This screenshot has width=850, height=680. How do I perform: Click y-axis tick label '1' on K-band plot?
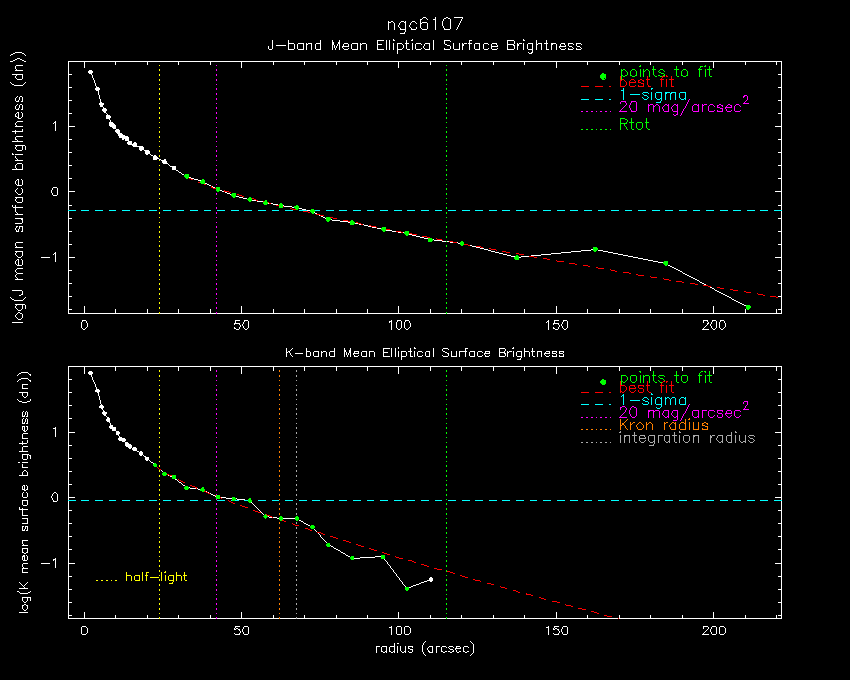tap(55, 432)
